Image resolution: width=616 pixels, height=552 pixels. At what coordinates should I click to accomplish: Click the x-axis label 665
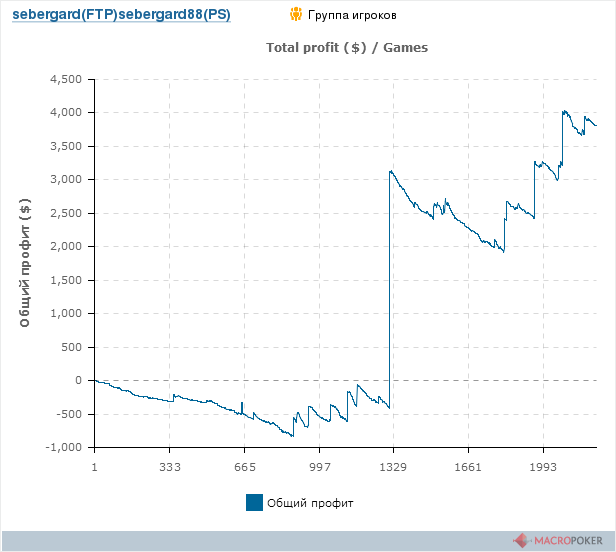(245, 467)
